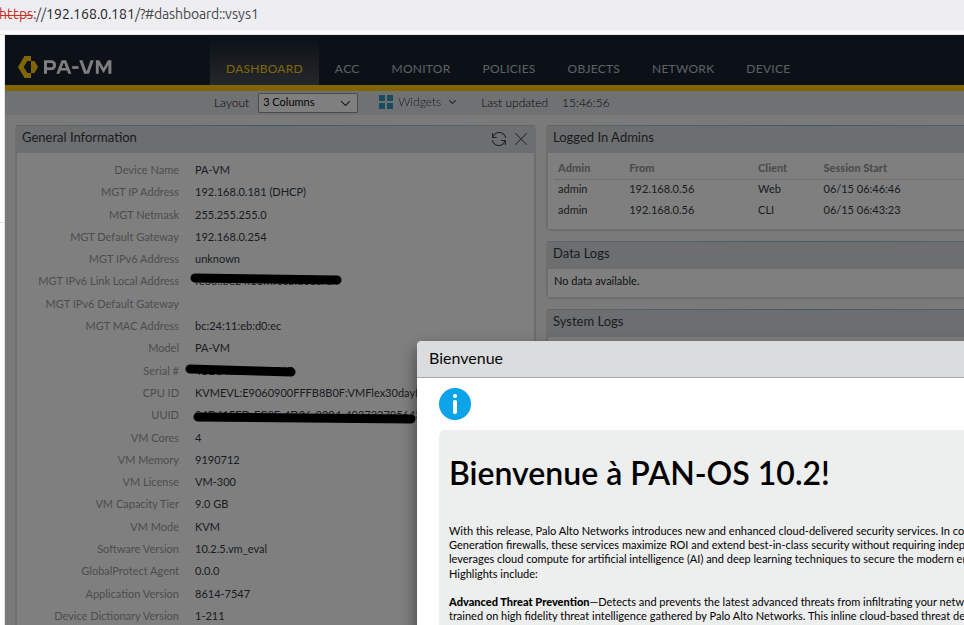This screenshot has width=964, height=625.
Task: Click the Last updated time 15:46:56
Action: pos(585,103)
